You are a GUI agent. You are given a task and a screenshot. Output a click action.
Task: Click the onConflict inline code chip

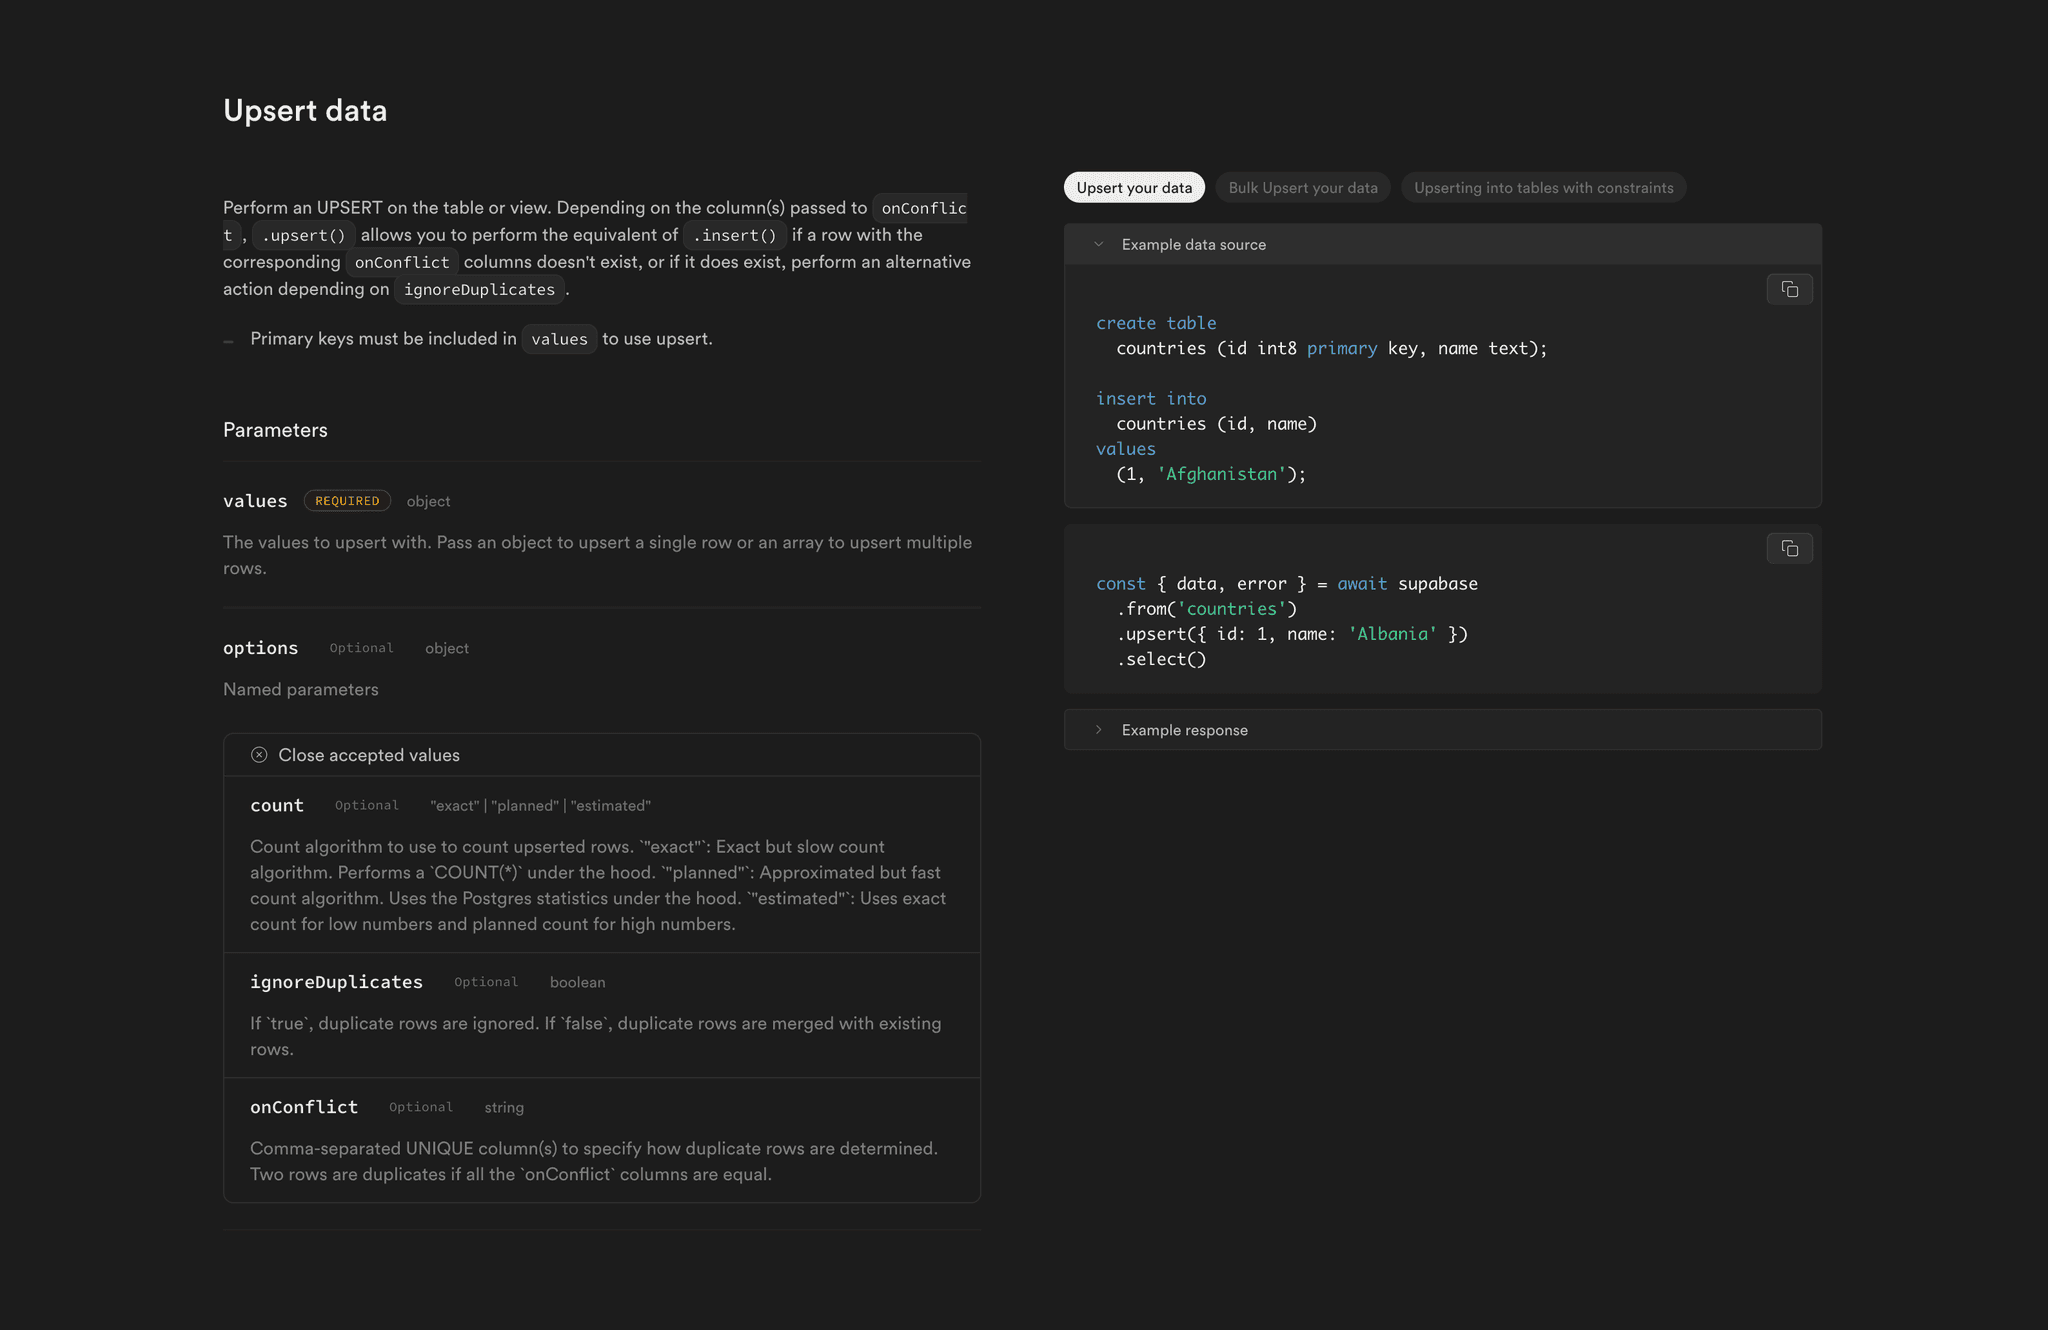tap(401, 261)
